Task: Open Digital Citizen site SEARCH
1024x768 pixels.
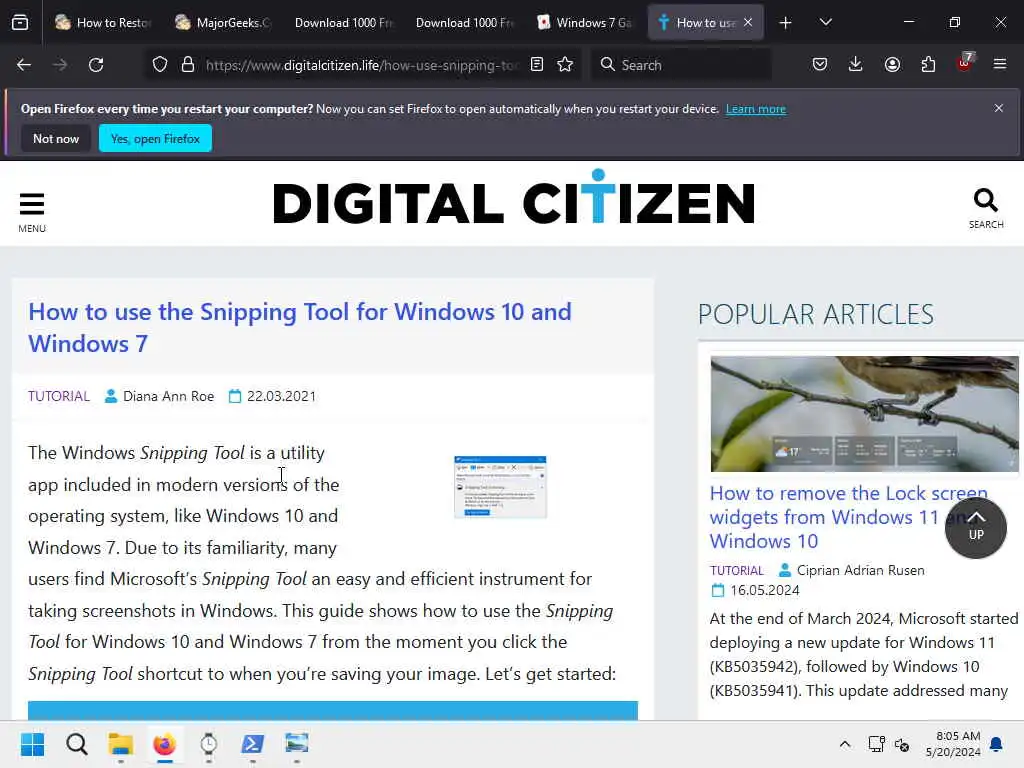Action: point(985,209)
